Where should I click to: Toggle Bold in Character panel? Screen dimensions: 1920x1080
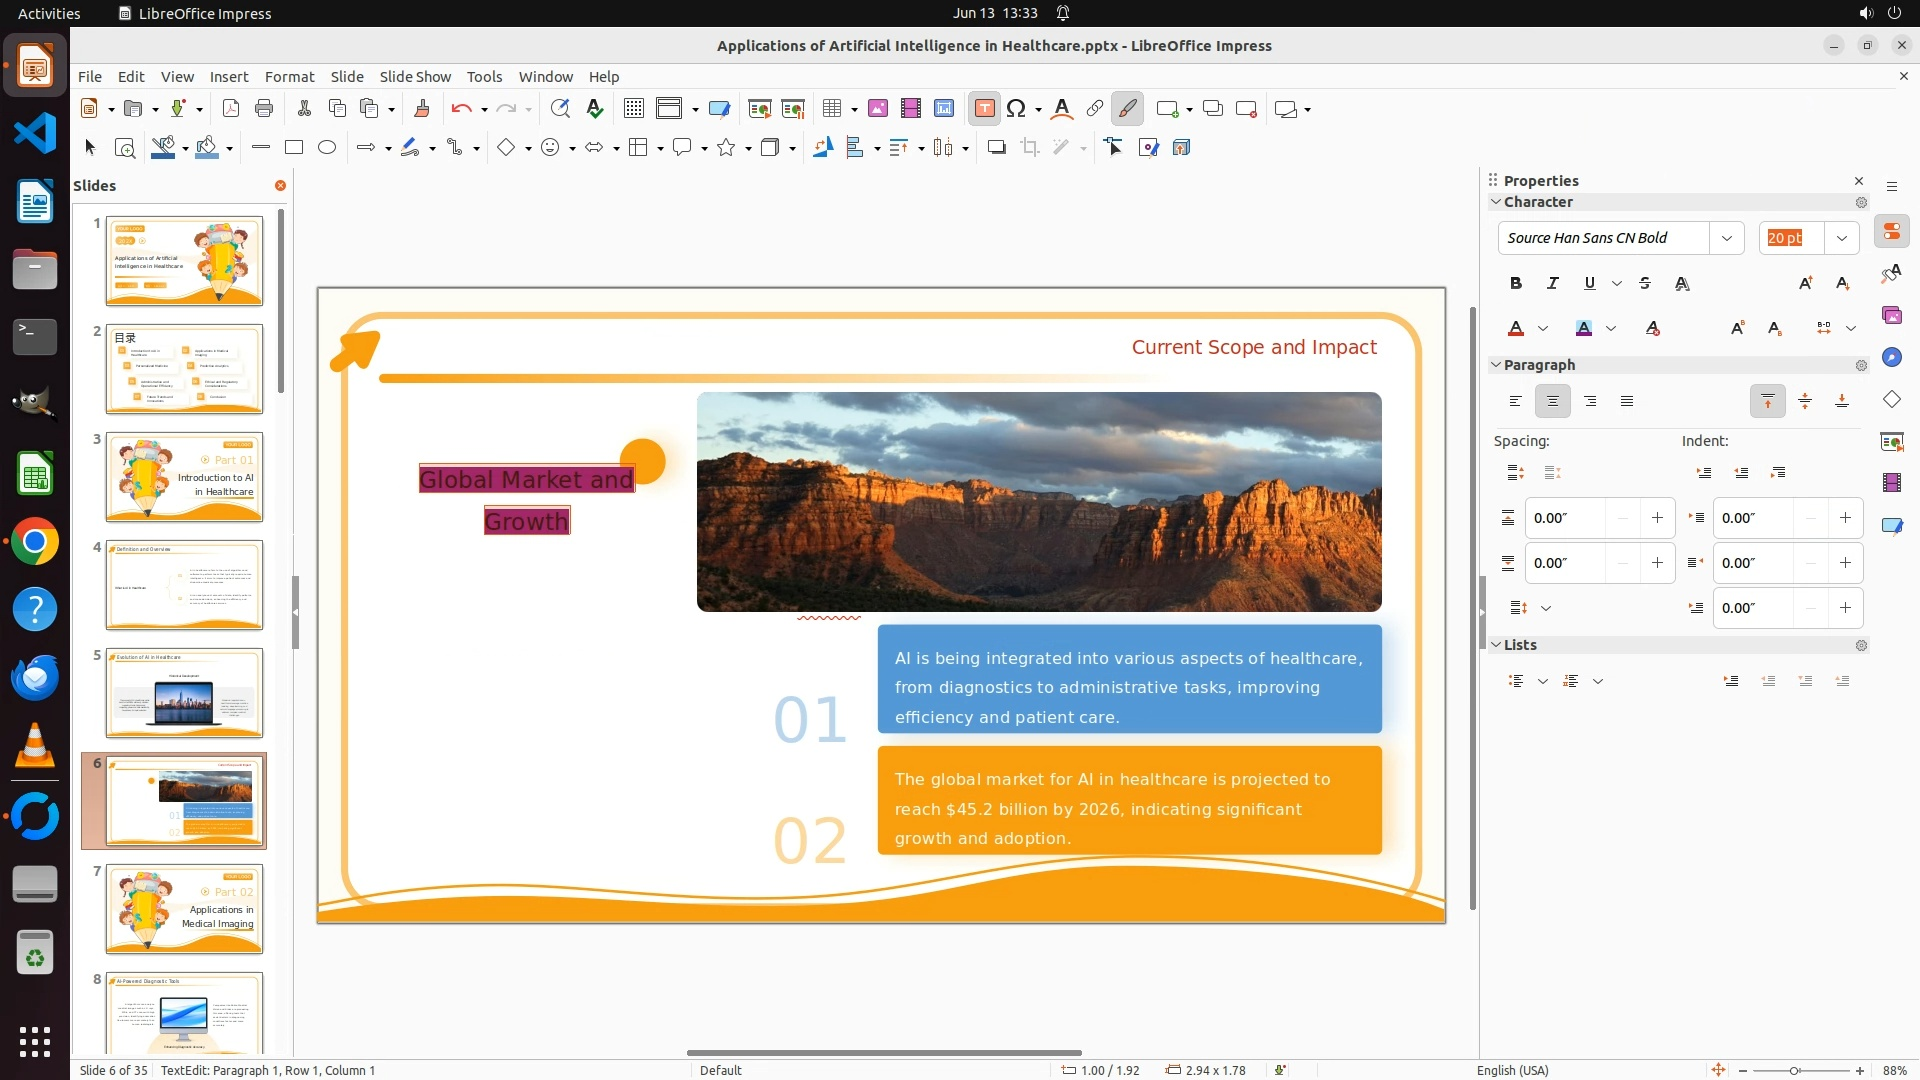(1516, 284)
